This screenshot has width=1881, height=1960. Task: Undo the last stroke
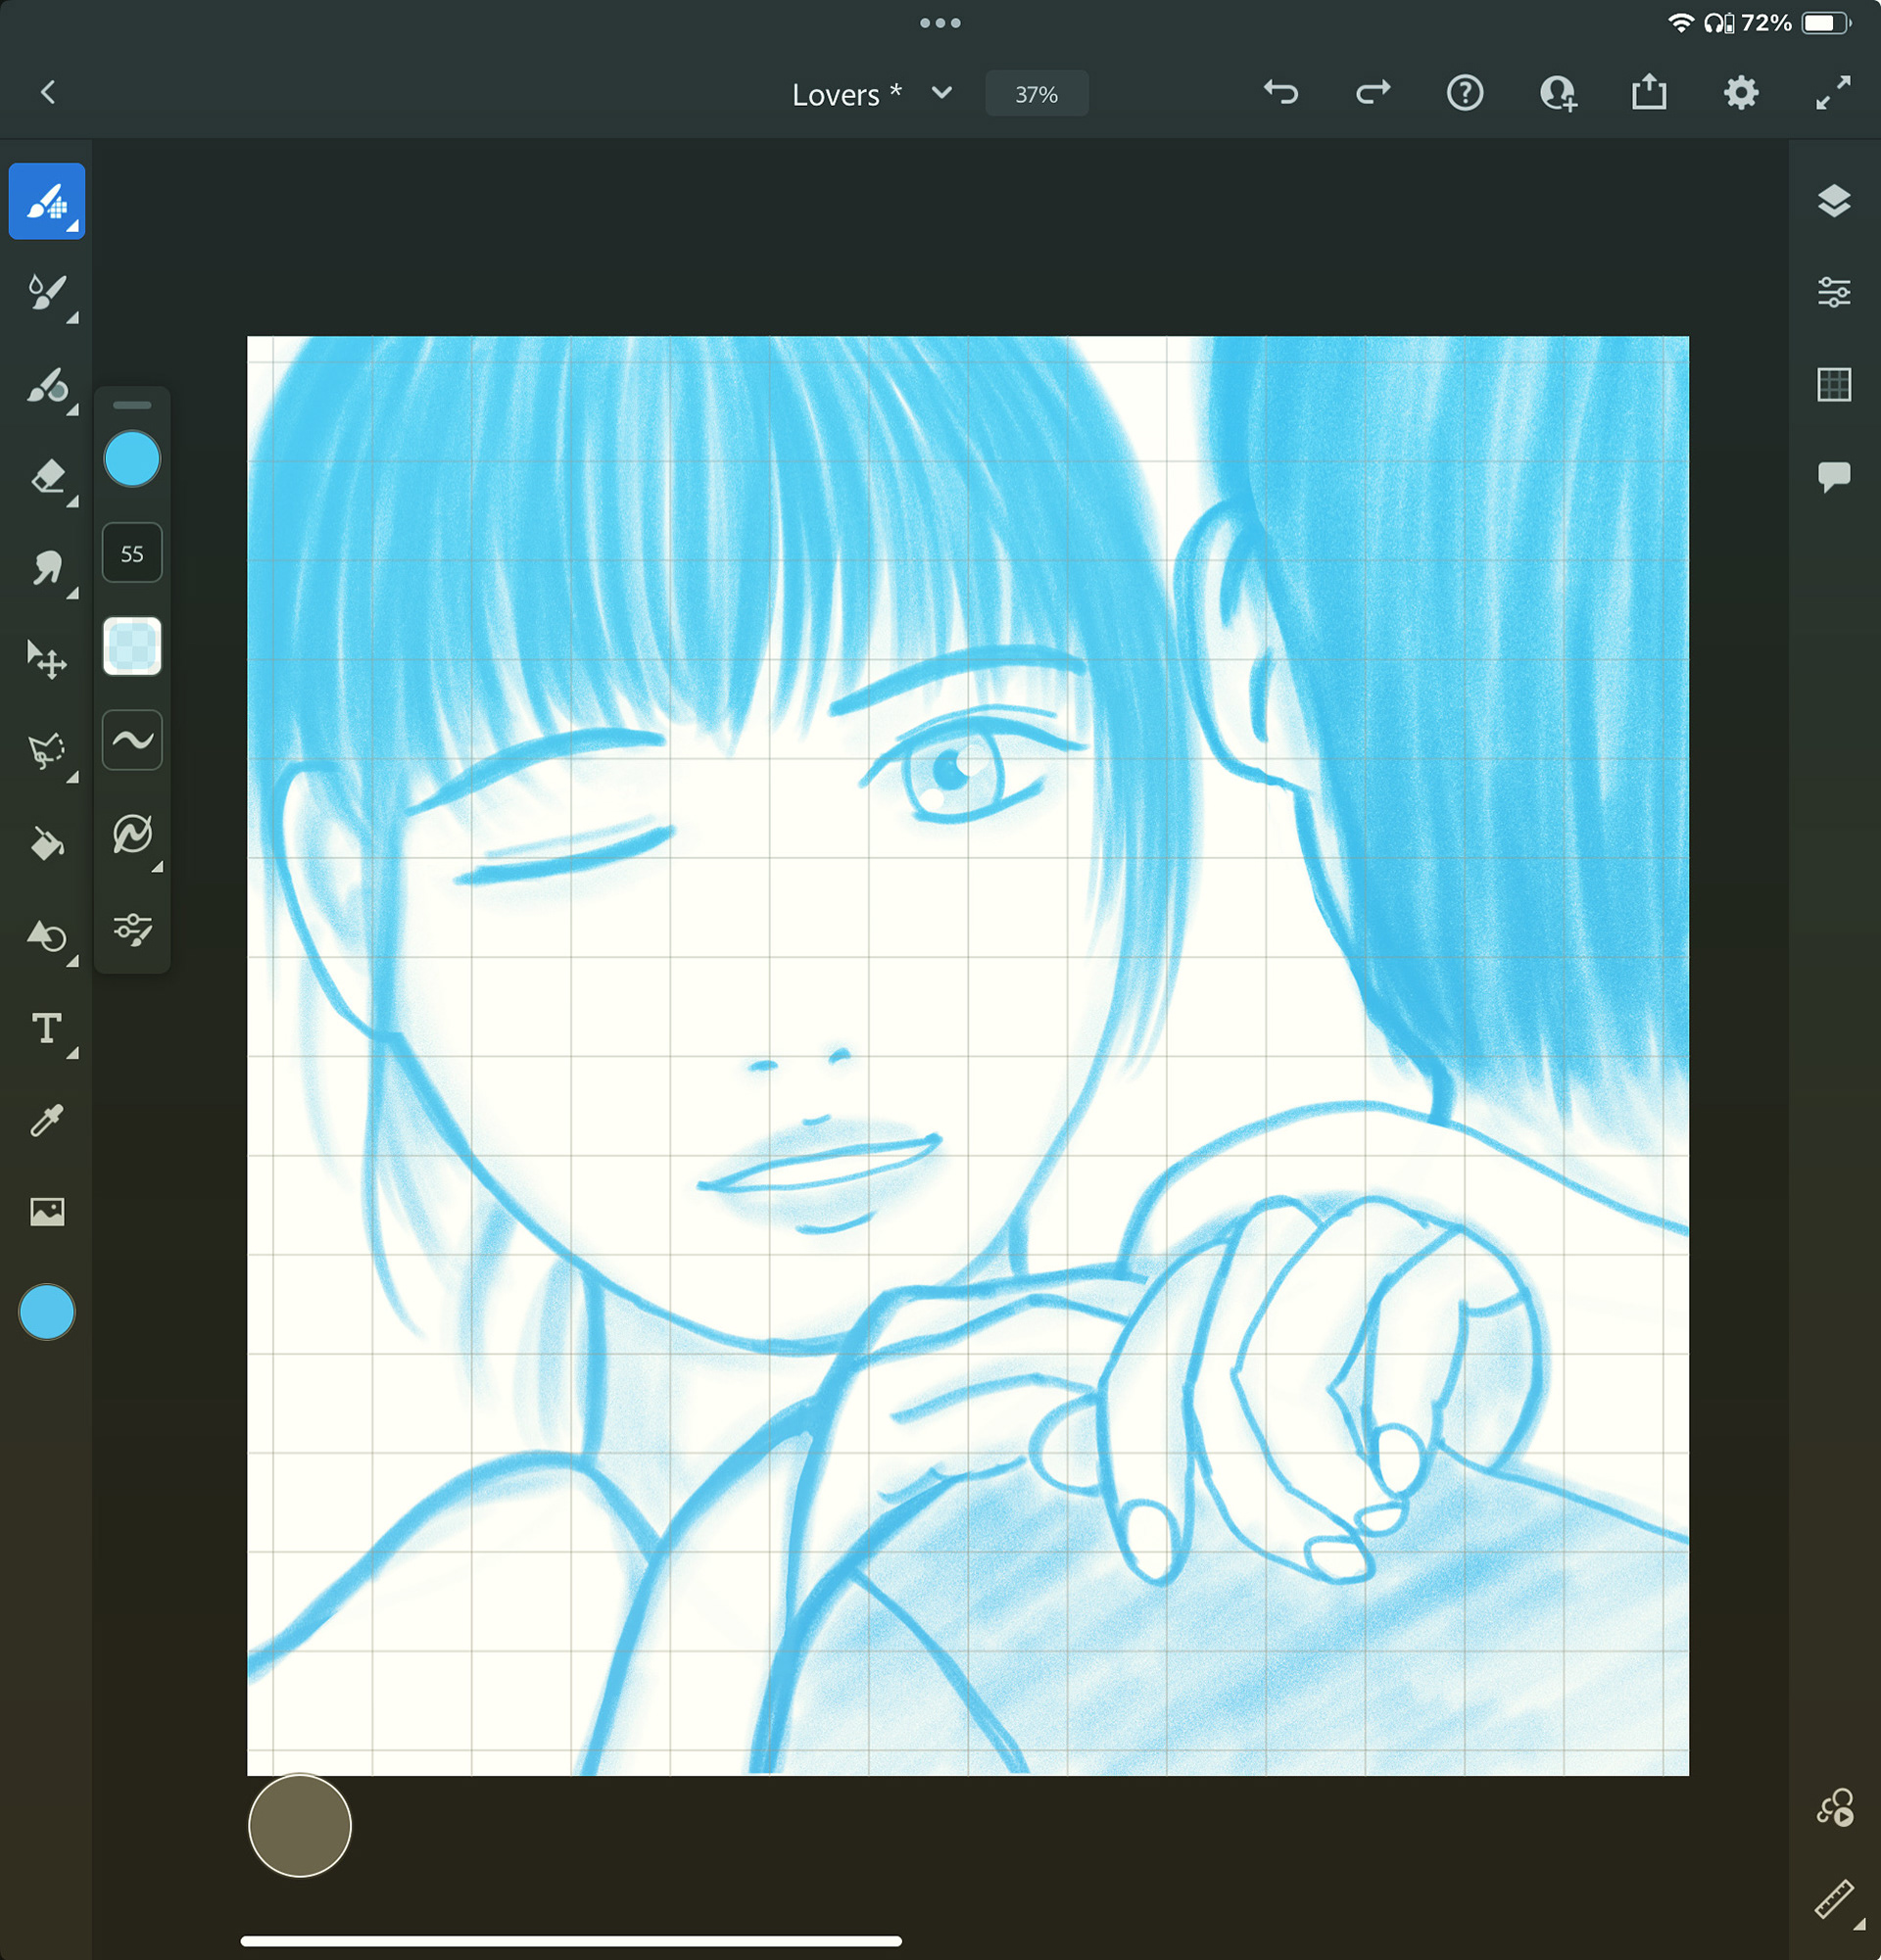(x=1280, y=92)
